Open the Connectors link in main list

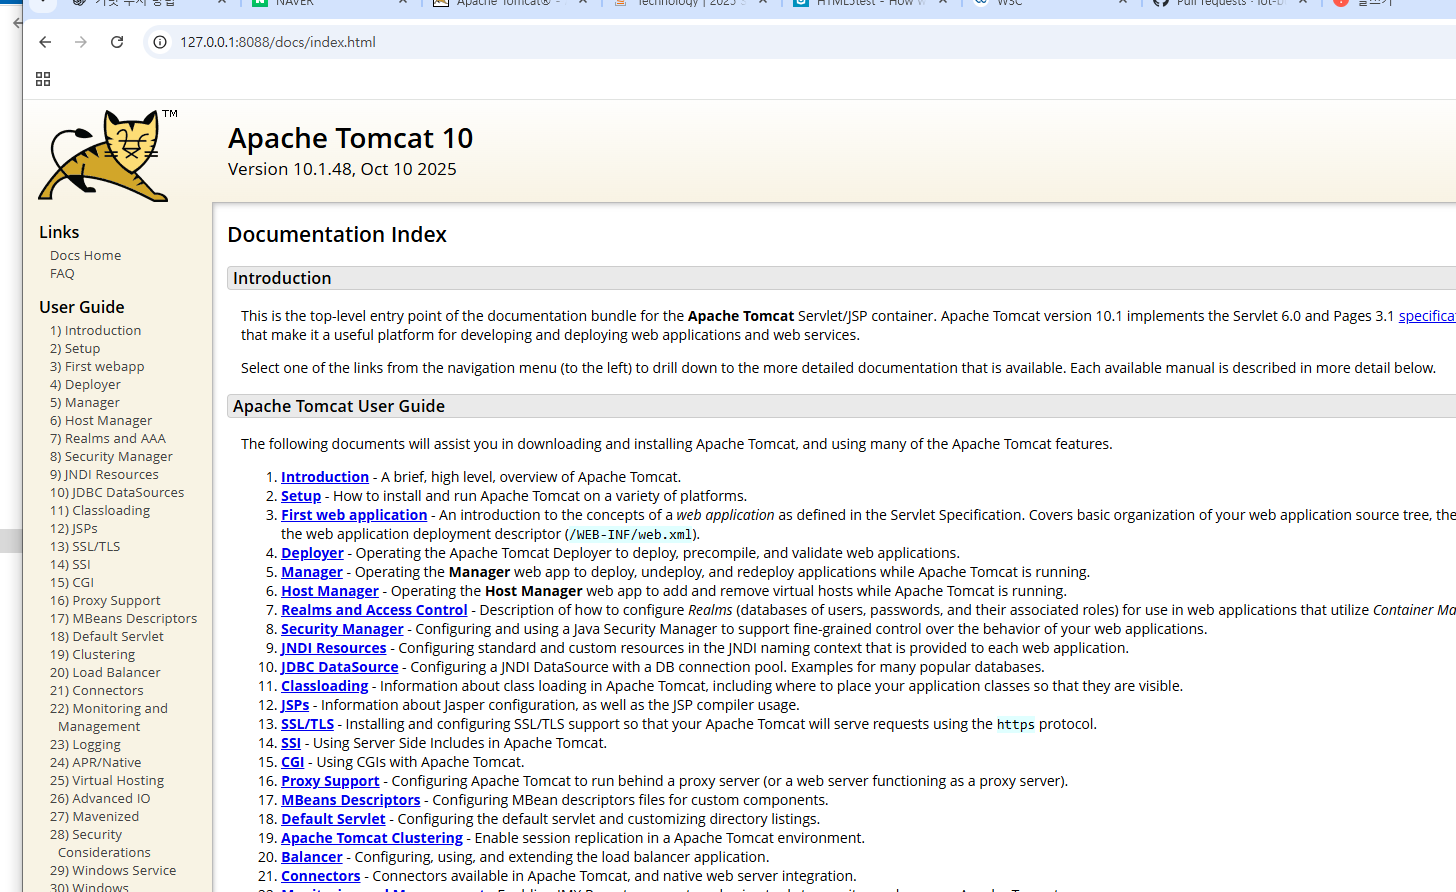tap(321, 876)
